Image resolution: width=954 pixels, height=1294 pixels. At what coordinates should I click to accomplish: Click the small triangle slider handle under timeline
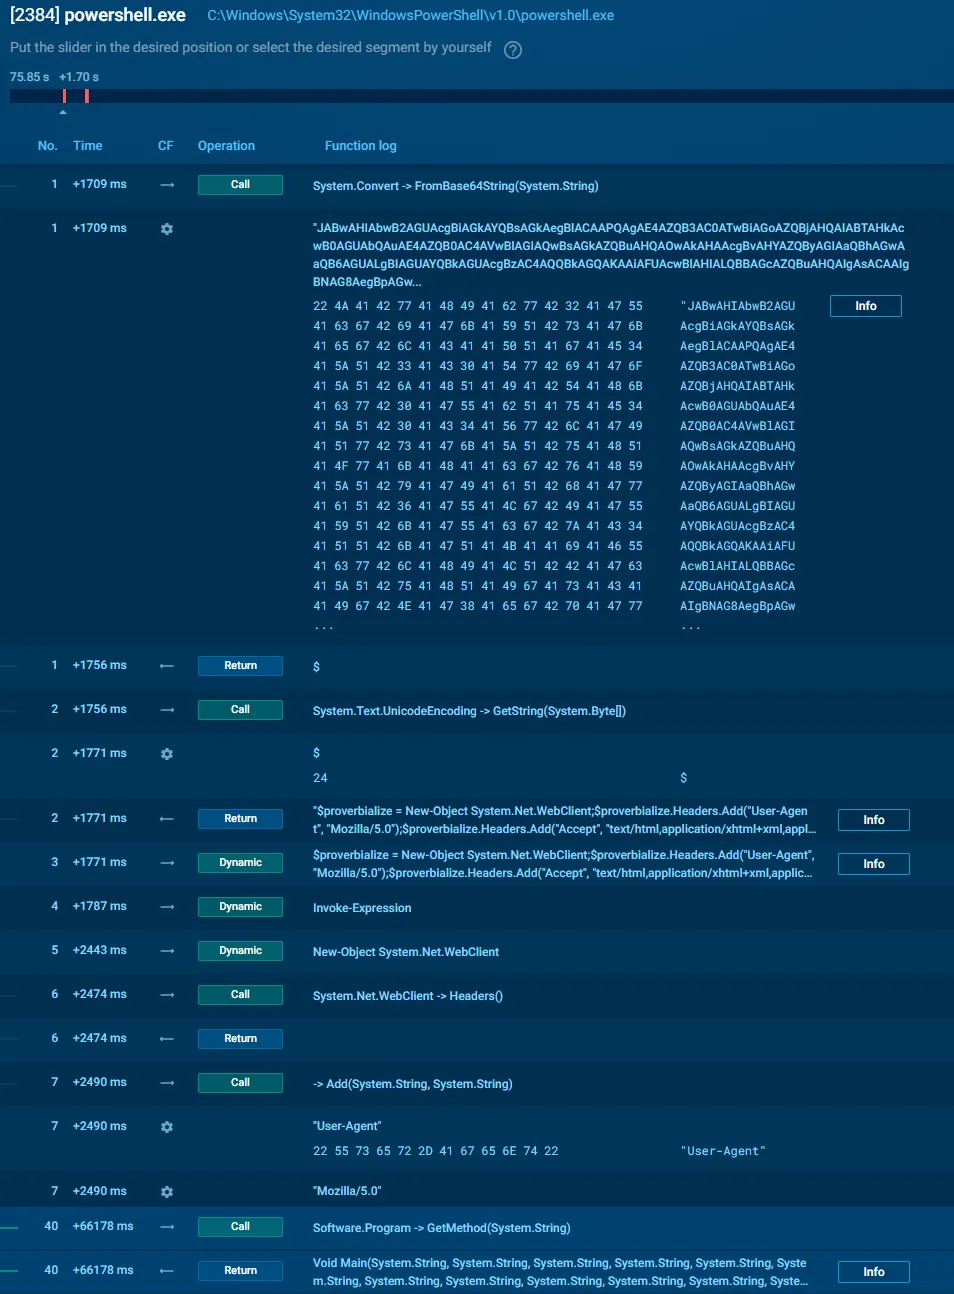(x=63, y=112)
